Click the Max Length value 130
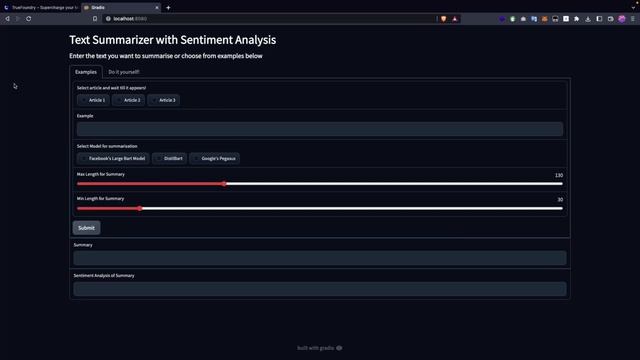The image size is (640, 360). [559, 175]
